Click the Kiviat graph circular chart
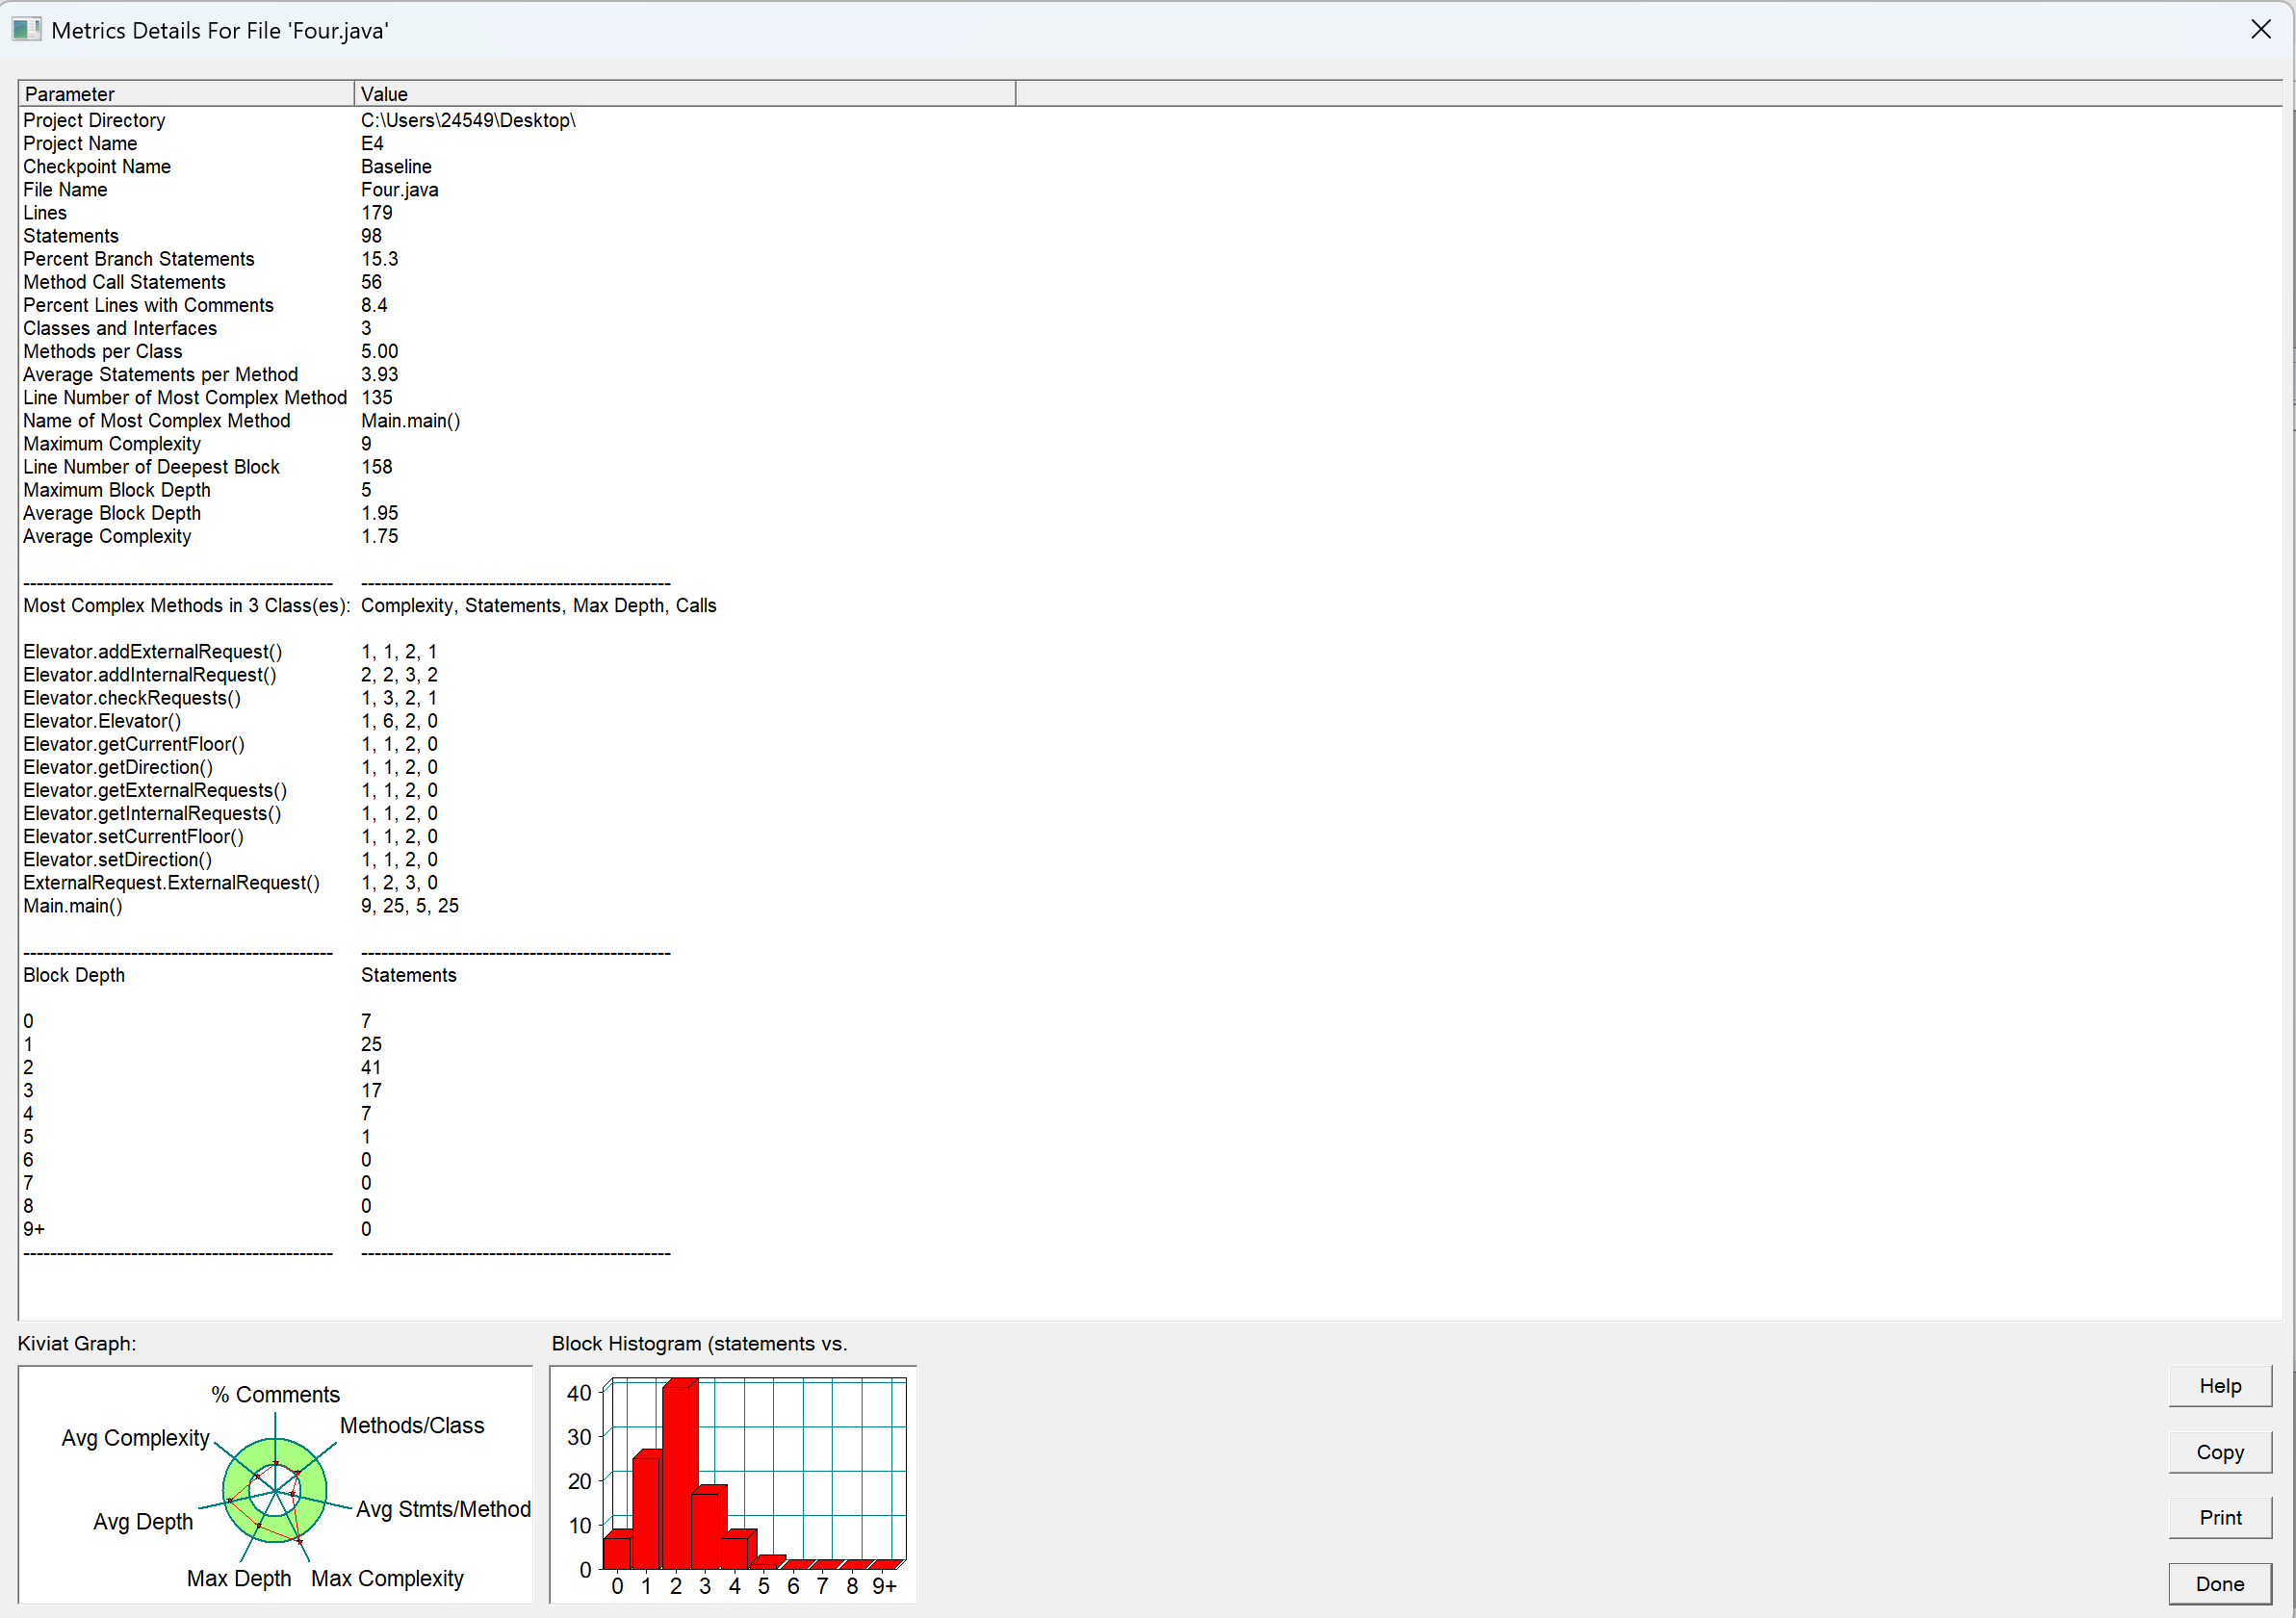The image size is (2296, 1618). click(x=274, y=1490)
